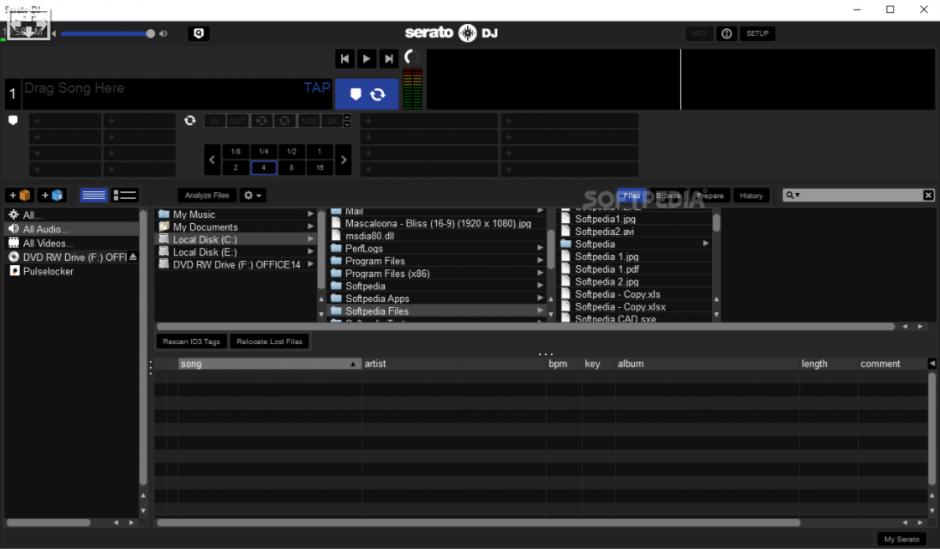Switch to the Prepare tab
This screenshot has height=549, width=940.
[710, 195]
